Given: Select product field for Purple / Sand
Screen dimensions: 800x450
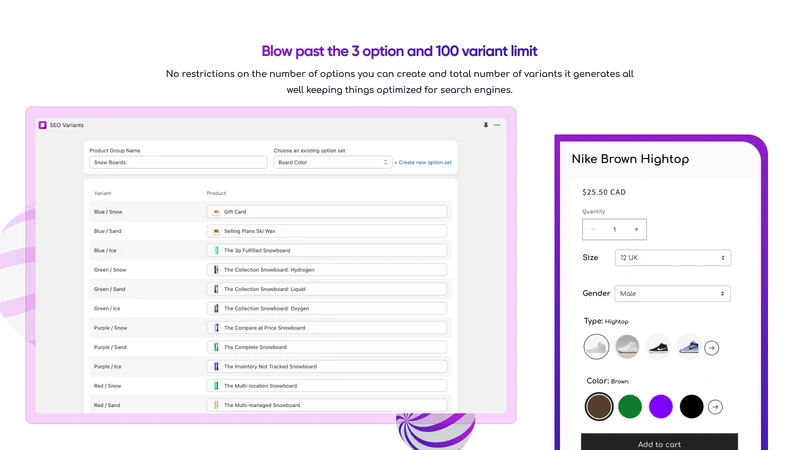Looking at the screenshot, I should click(x=327, y=347).
